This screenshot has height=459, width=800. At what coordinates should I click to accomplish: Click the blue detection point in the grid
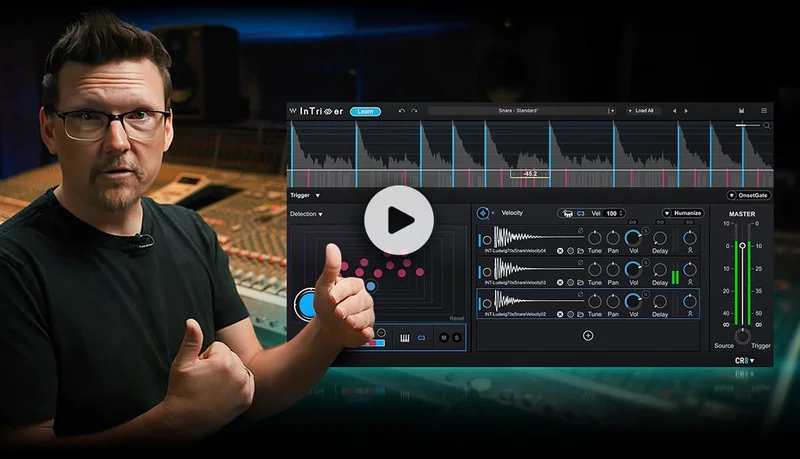pyautogui.click(x=371, y=287)
